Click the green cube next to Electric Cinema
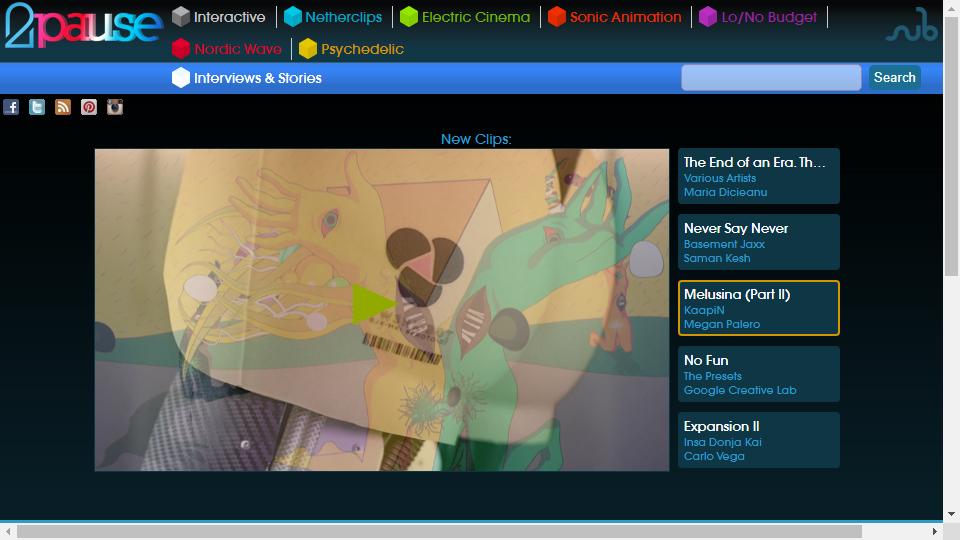 409,17
